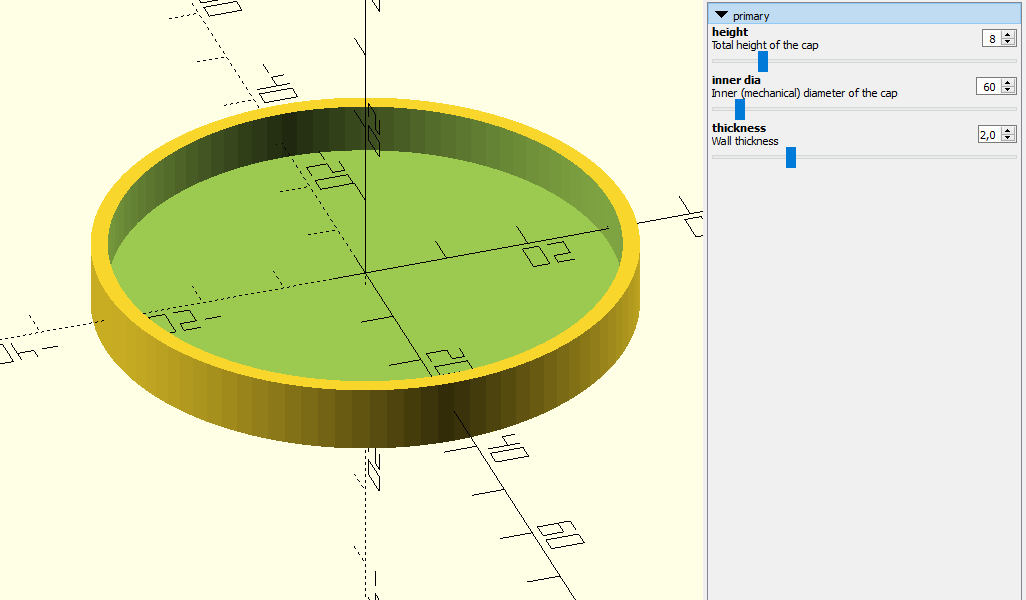
Task: Click the 'Wall thickness' description label
Action: [x=745, y=141]
